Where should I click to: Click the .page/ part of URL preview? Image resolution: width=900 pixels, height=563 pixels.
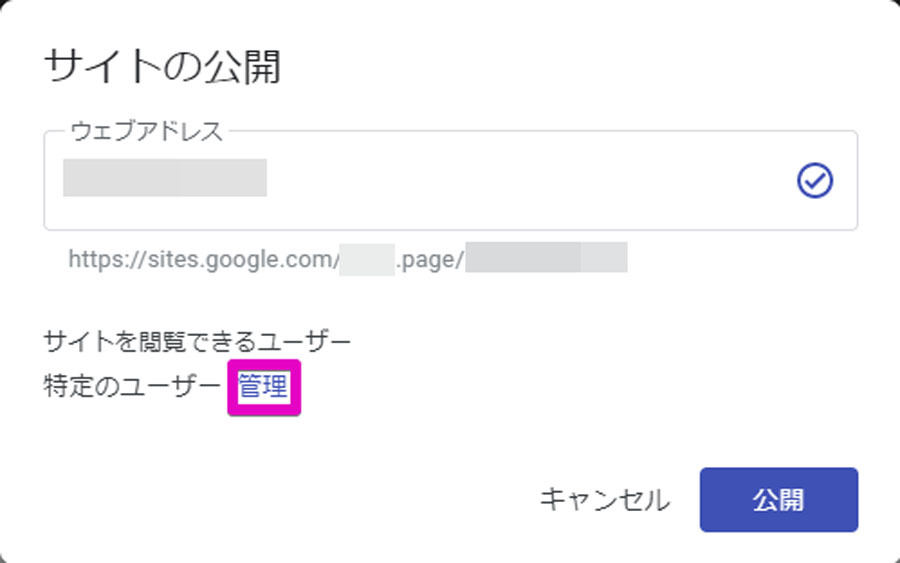click(x=429, y=260)
